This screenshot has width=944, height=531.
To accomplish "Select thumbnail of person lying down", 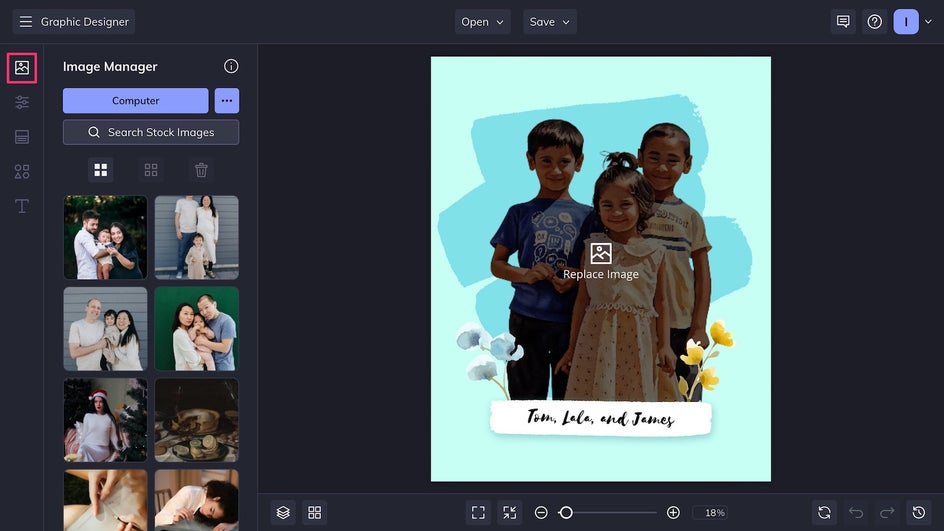I will 196,500.
